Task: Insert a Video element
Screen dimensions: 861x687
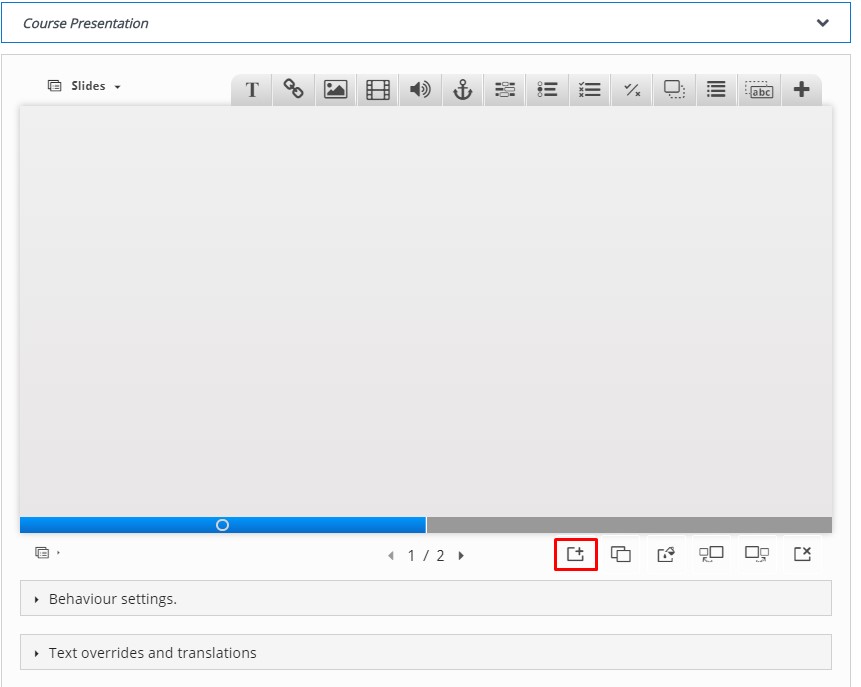Action: (x=378, y=90)
